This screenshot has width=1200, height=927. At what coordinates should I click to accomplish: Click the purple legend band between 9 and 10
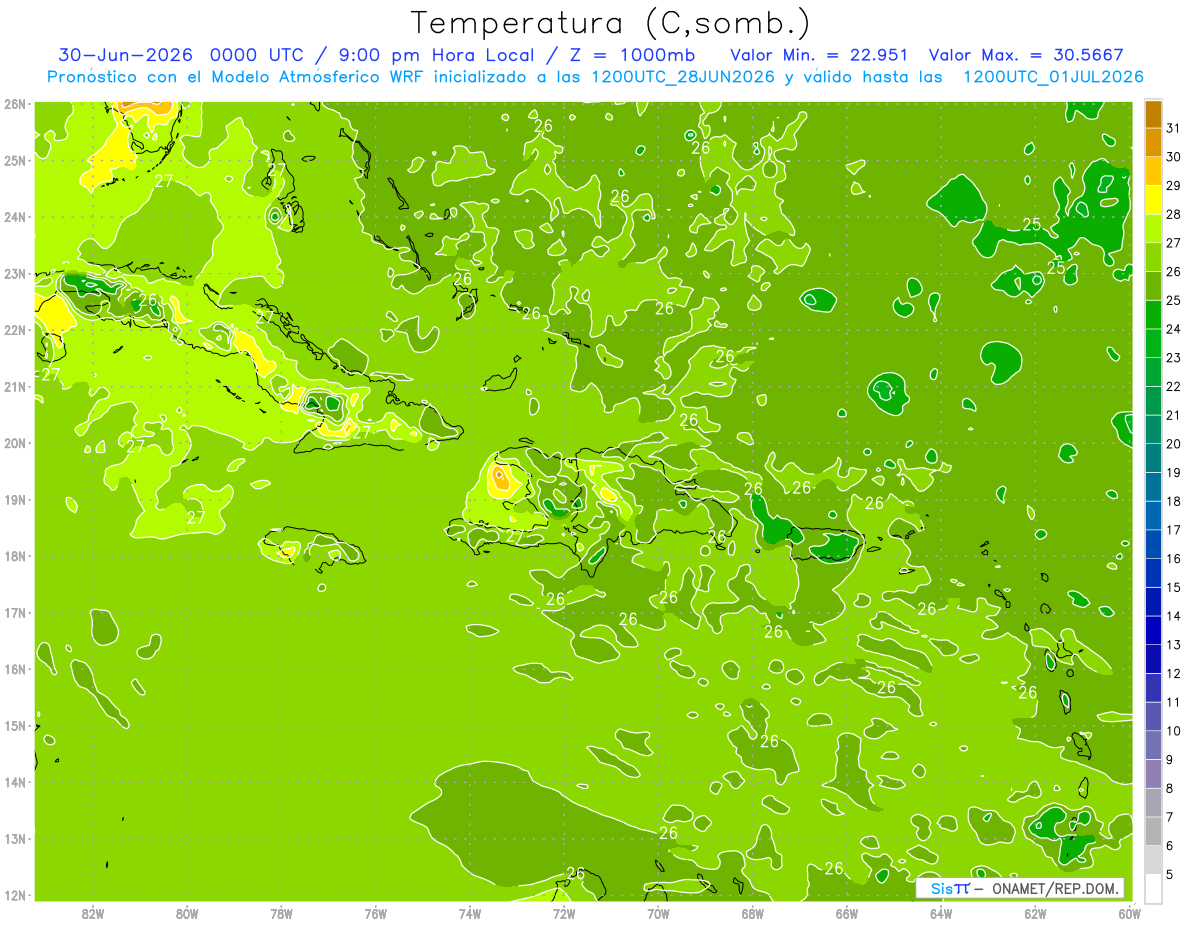1153,745
